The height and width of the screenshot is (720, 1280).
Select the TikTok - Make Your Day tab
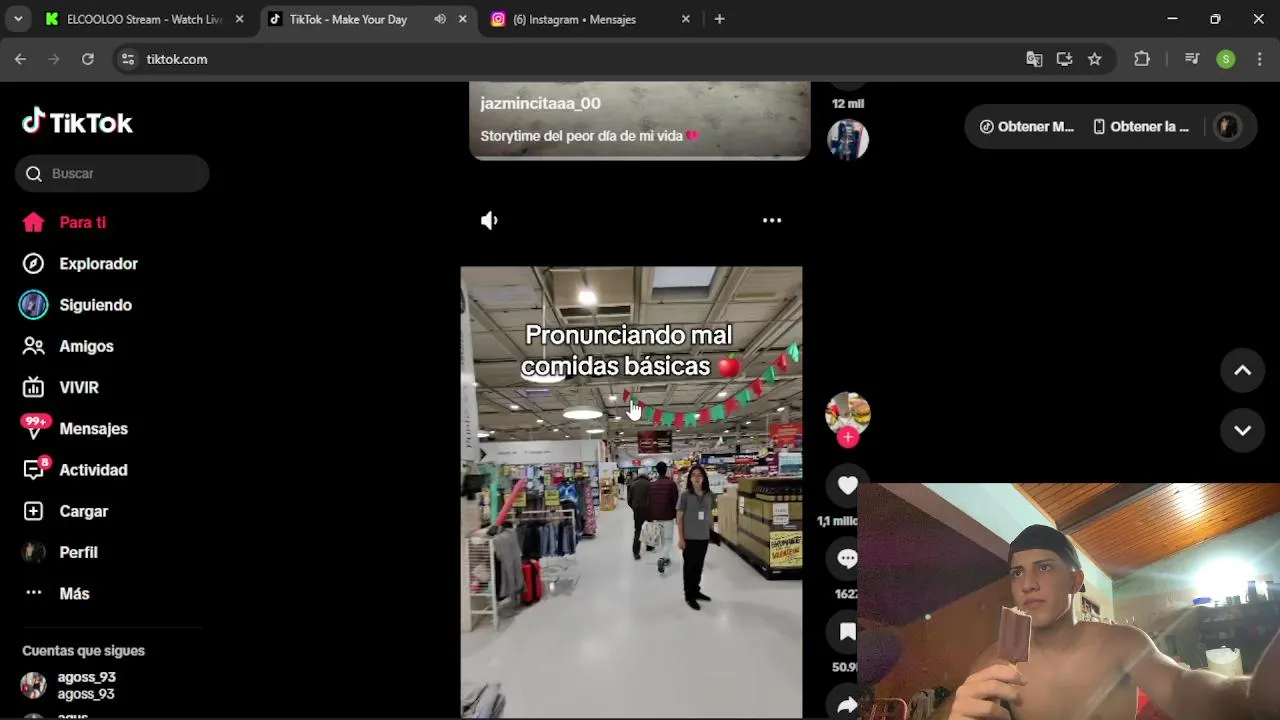[x=348, y=19]
